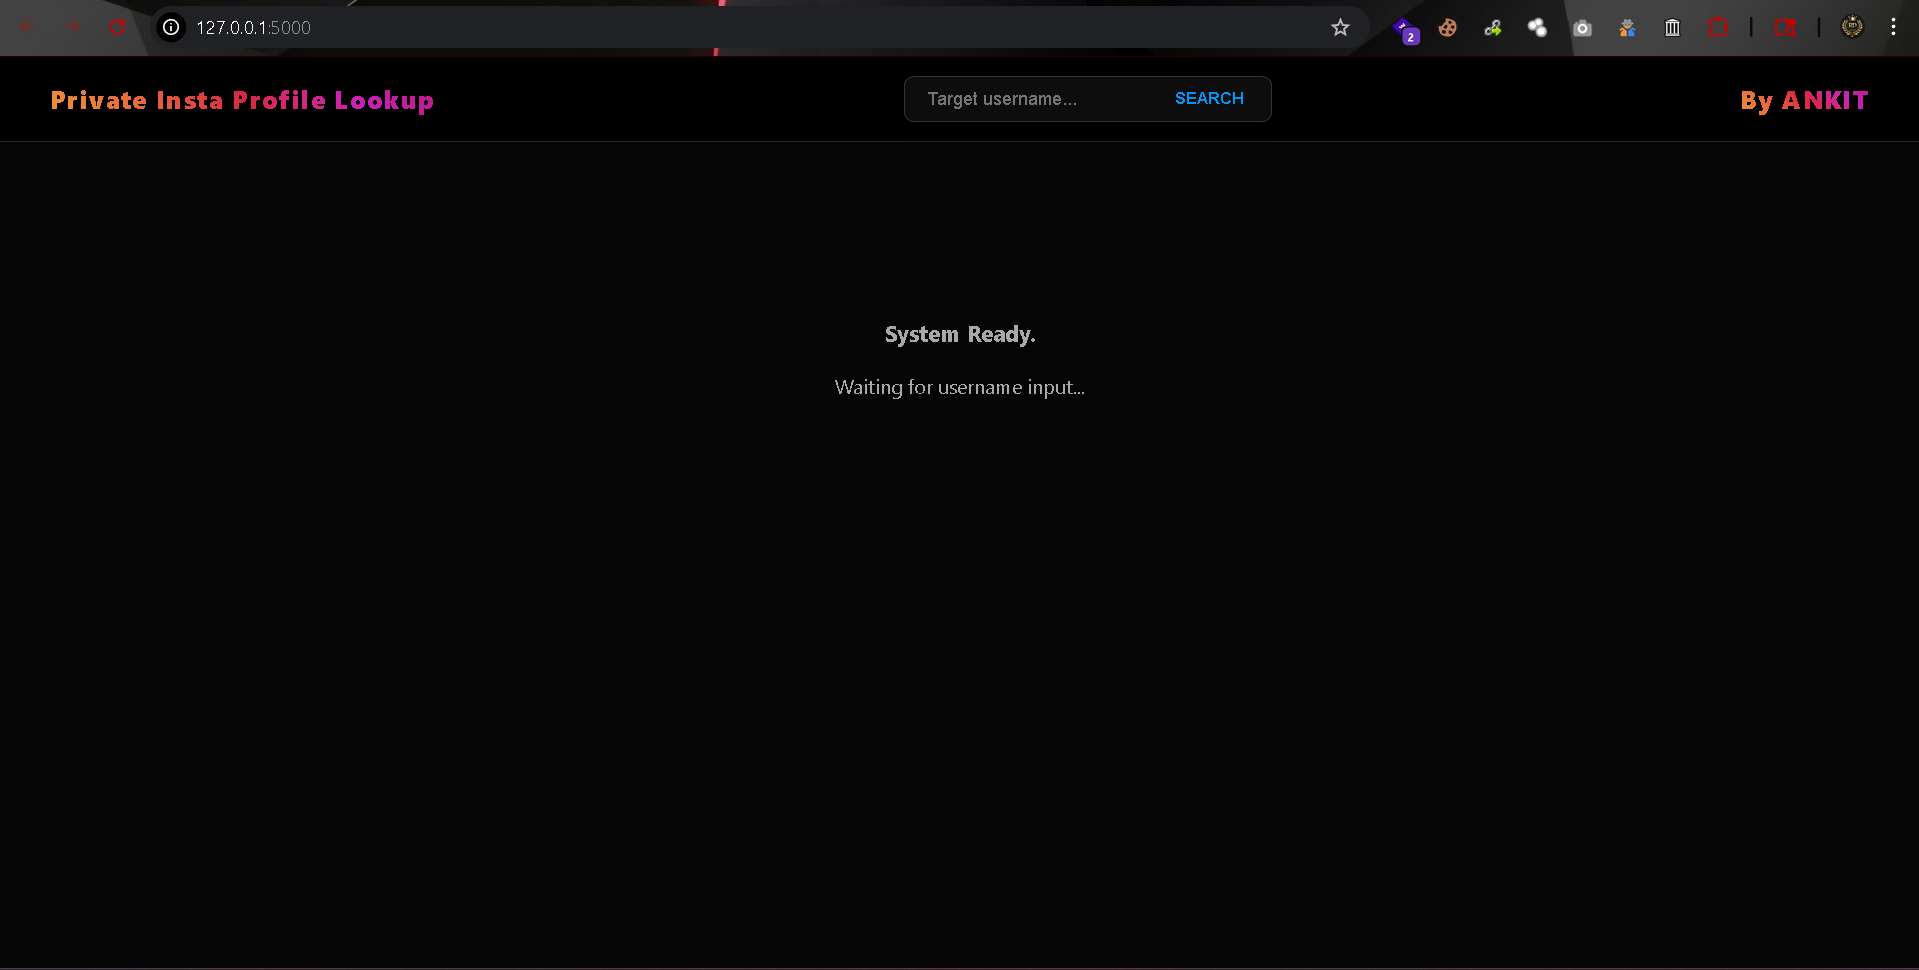Screen dimensions: 1919x970
Task: Open the camera screenshot extension
Action: click(1582, 28)
